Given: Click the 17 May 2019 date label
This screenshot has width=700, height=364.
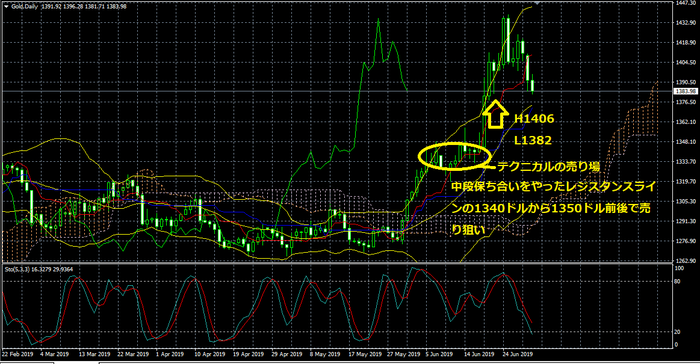Looking at the screenshot, I should coord(365,354).
